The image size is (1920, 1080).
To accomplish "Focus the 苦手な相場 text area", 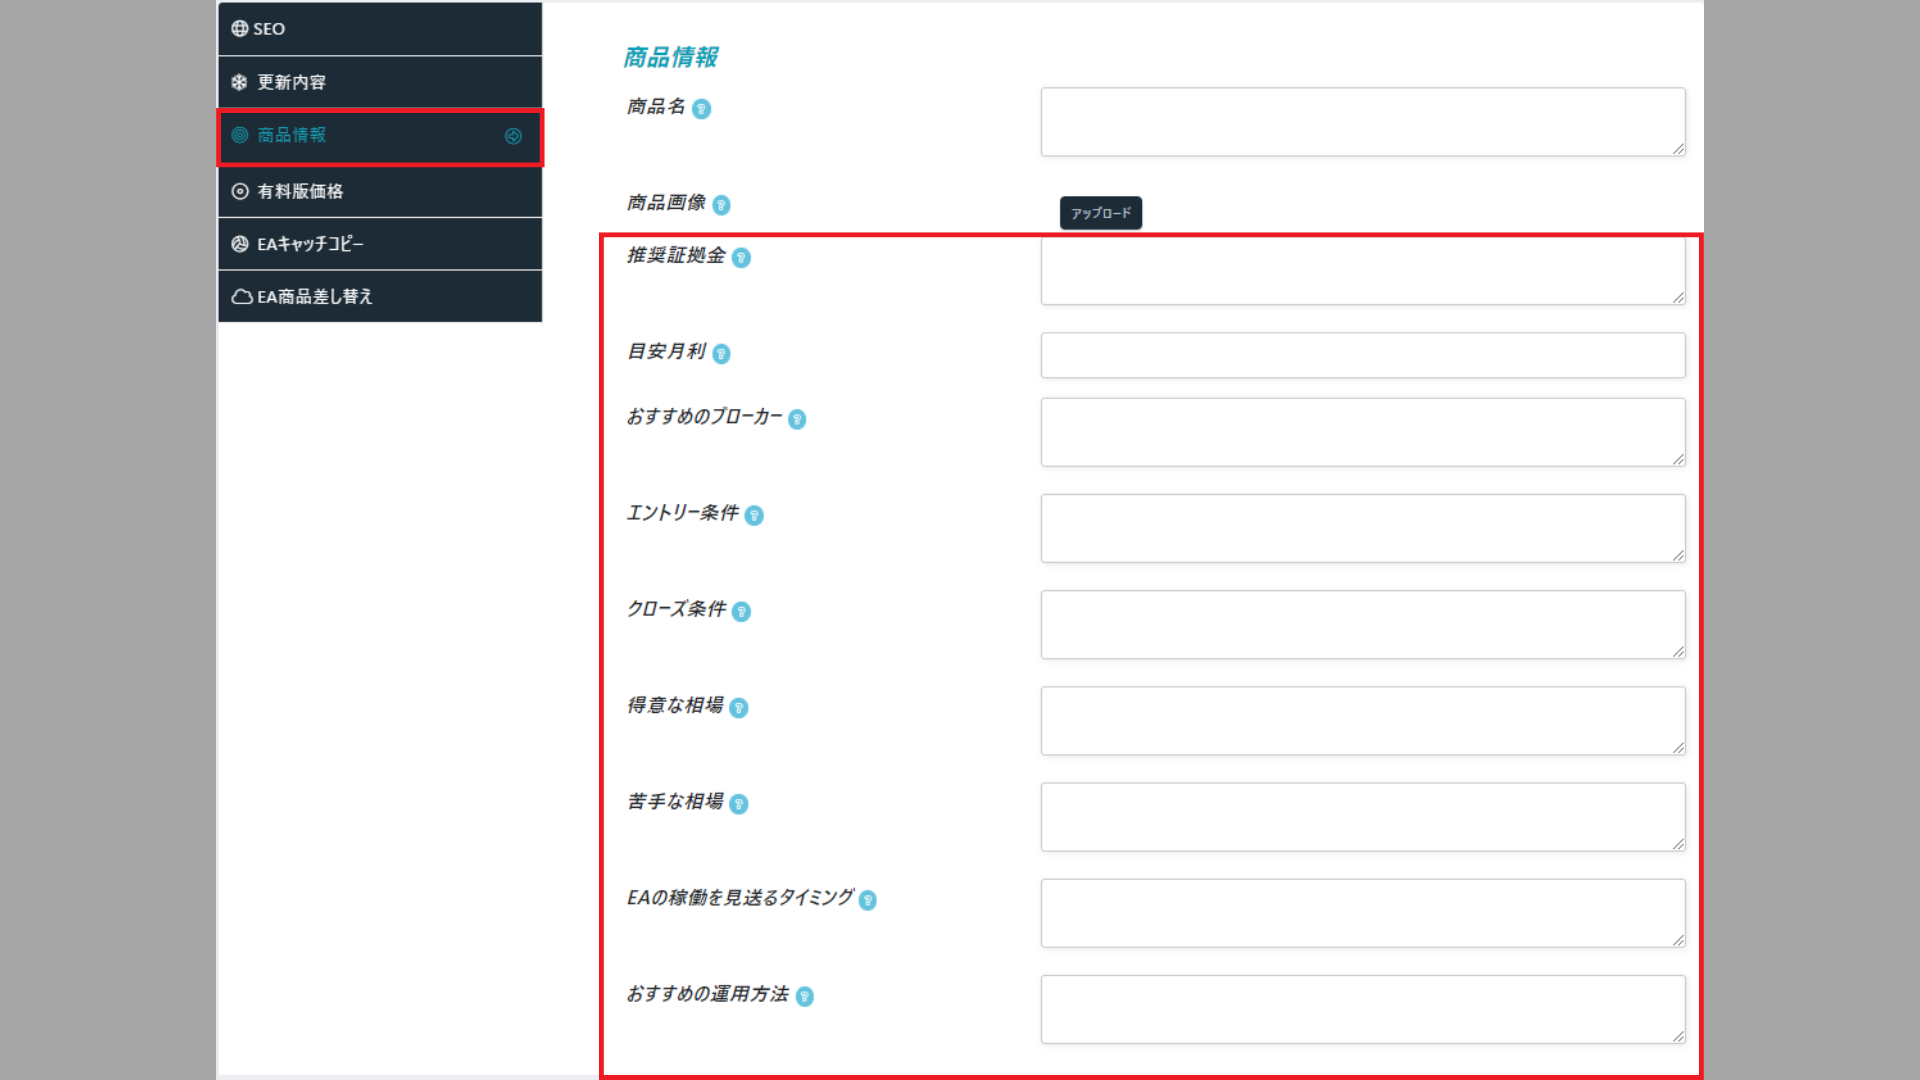I will click(1363, 817).
